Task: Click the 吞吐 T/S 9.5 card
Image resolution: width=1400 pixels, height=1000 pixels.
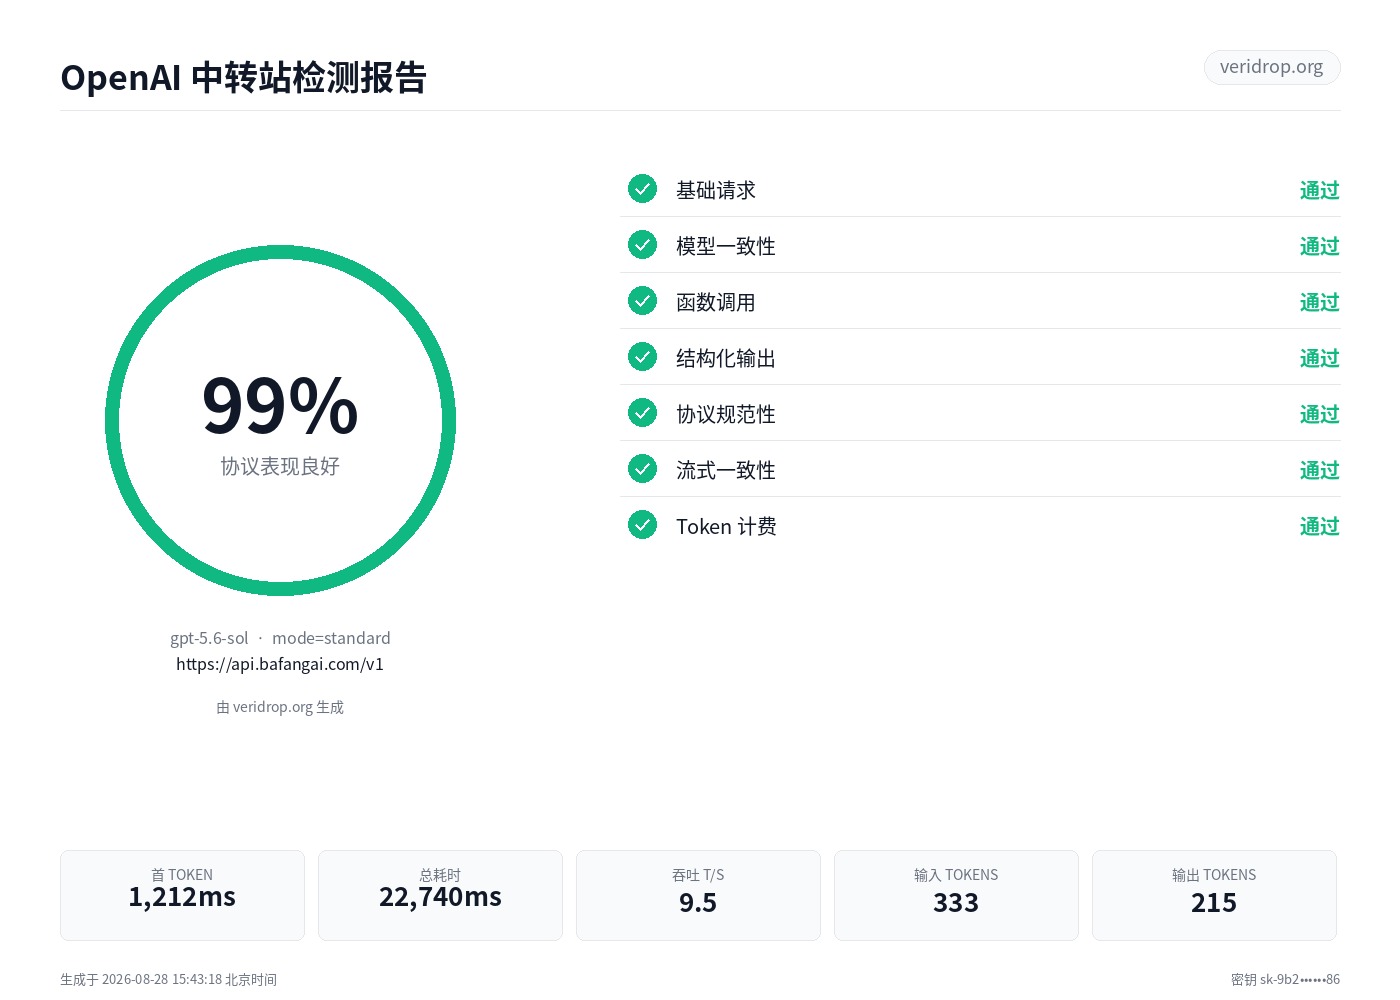Action: pos(698,895)
